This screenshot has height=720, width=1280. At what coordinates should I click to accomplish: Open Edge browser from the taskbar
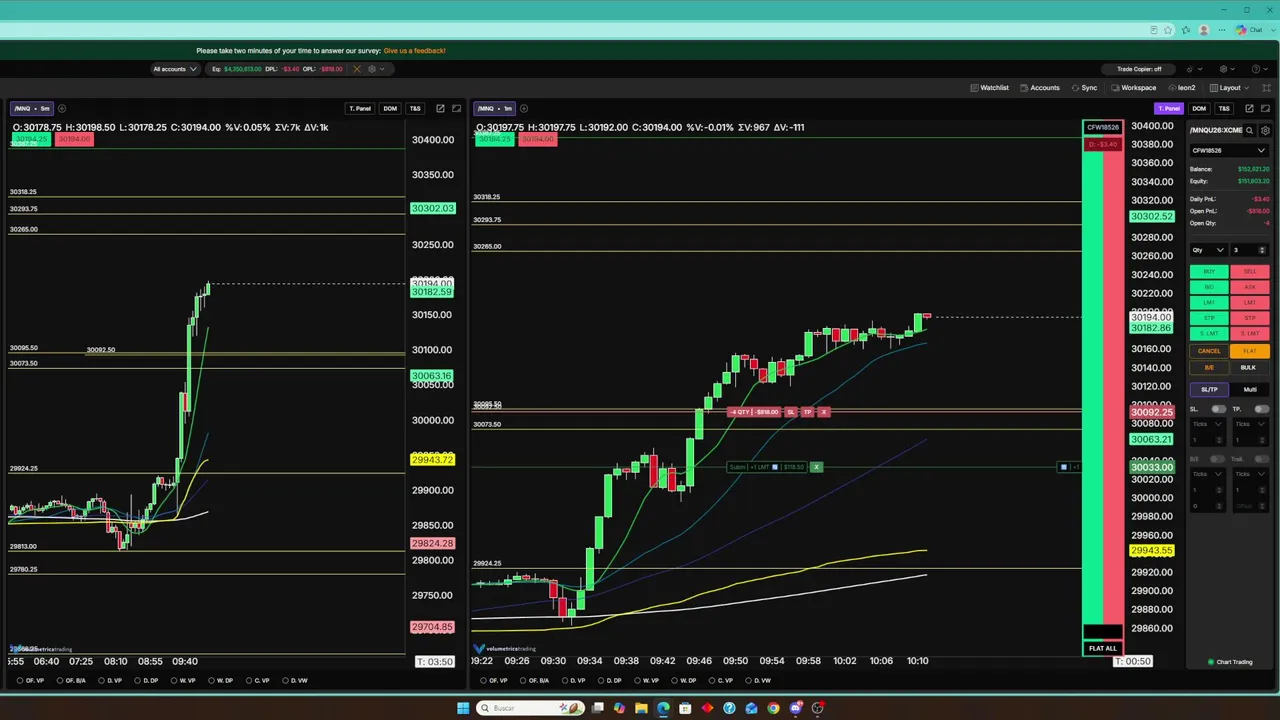click(663, 708)
